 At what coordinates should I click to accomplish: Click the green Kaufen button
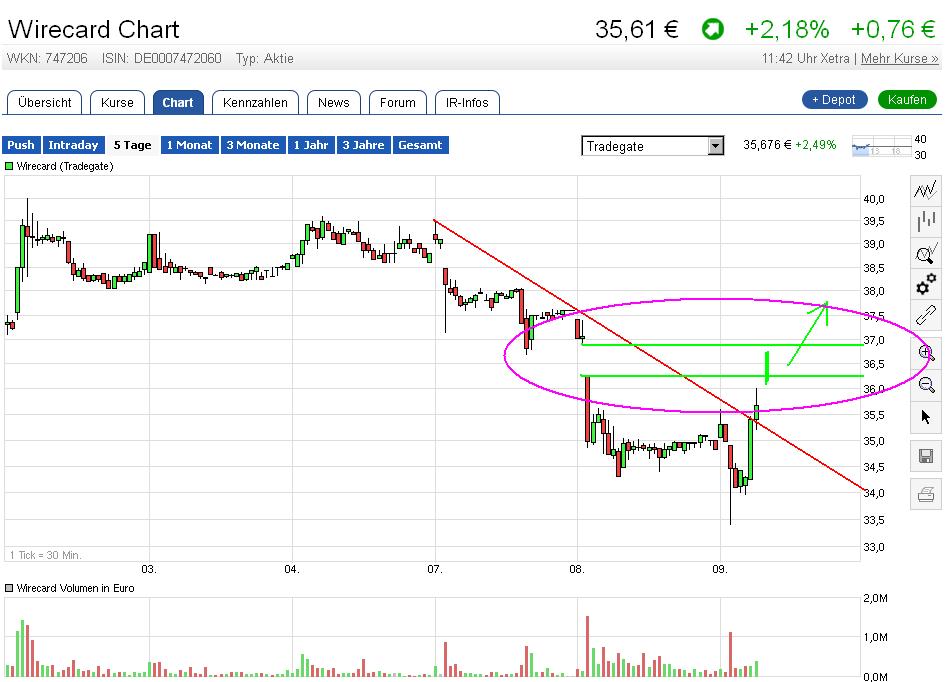(x=907, y=100)
